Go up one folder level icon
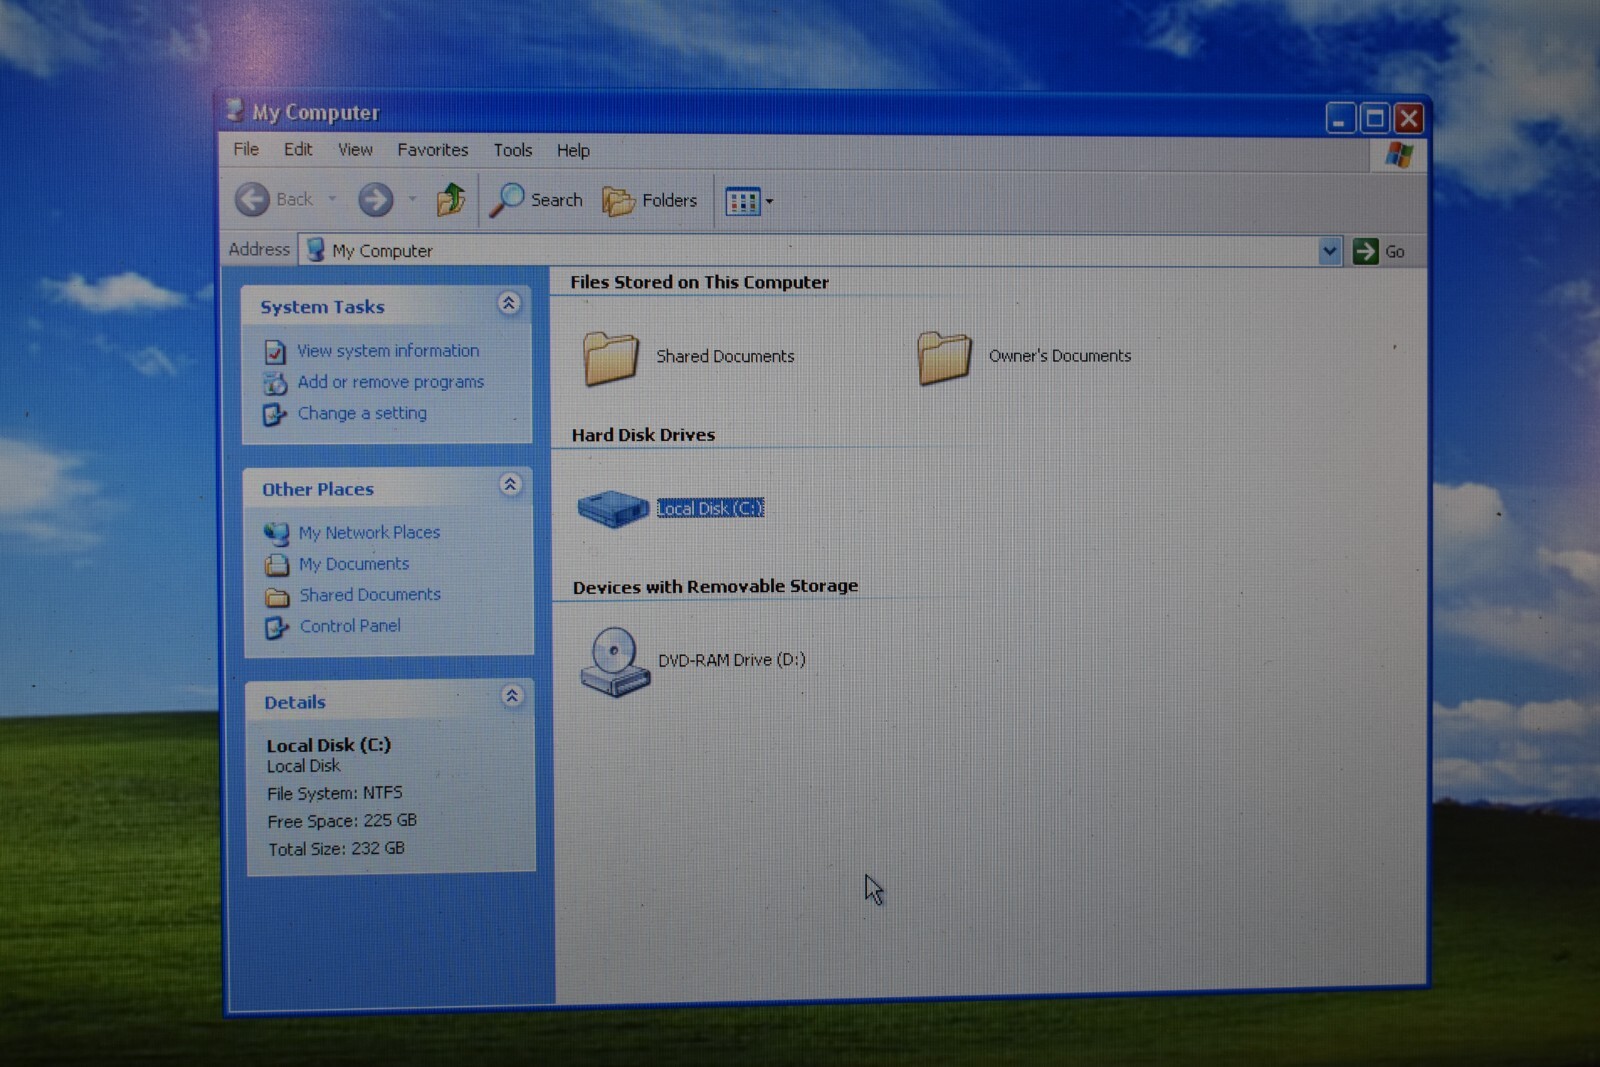This screenshot has height=1067, width=1600. (450, 200)
